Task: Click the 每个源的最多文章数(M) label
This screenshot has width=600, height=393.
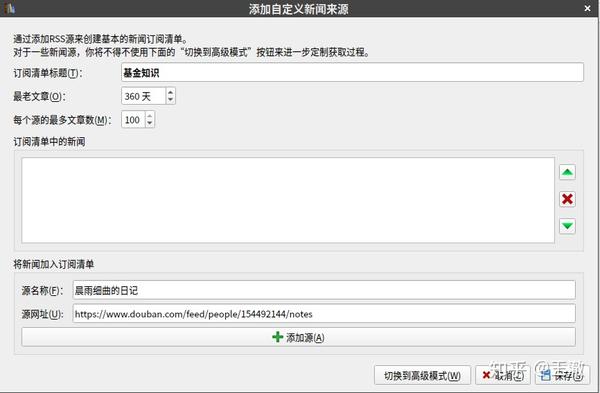Action: pyautogui.click(x=62, y=120)
